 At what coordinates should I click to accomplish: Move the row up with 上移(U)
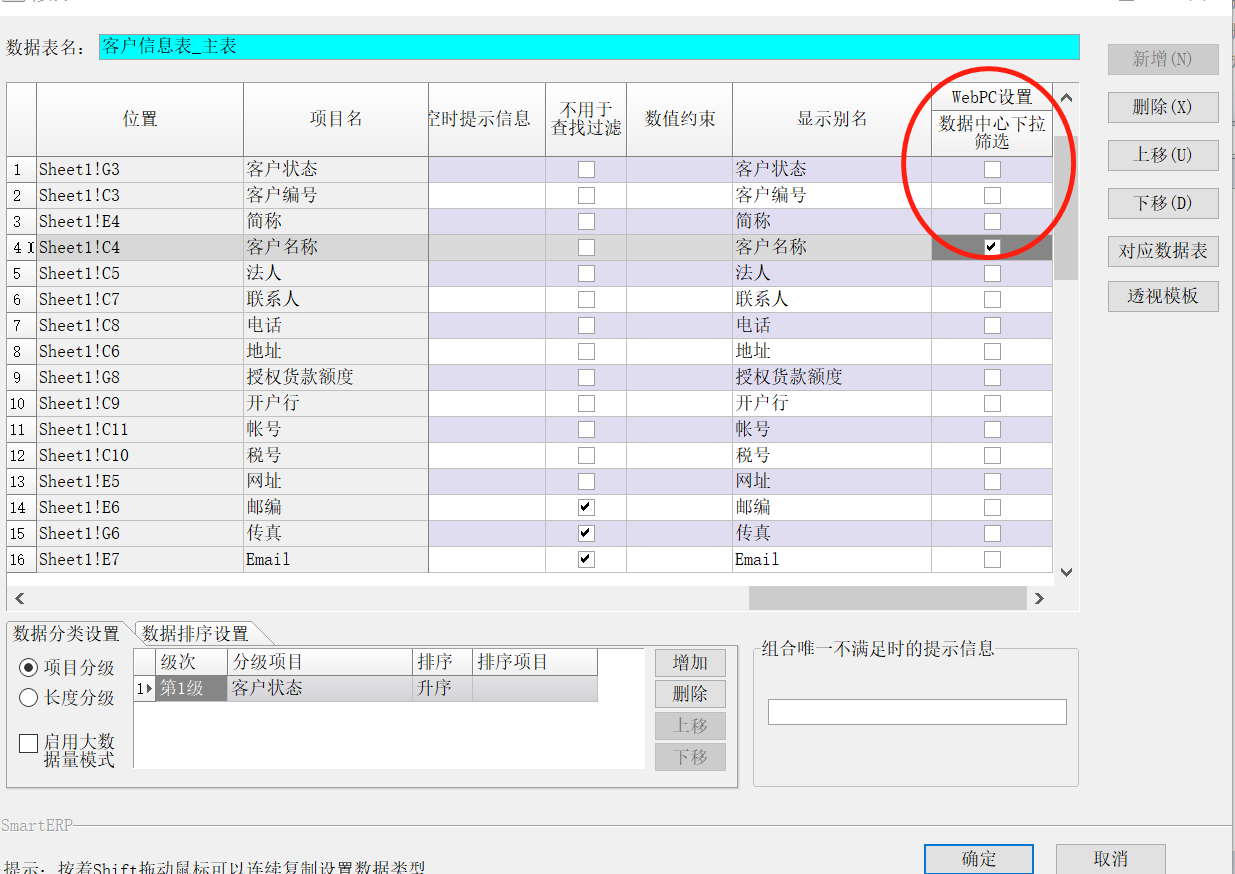(x=1163, y=155)
